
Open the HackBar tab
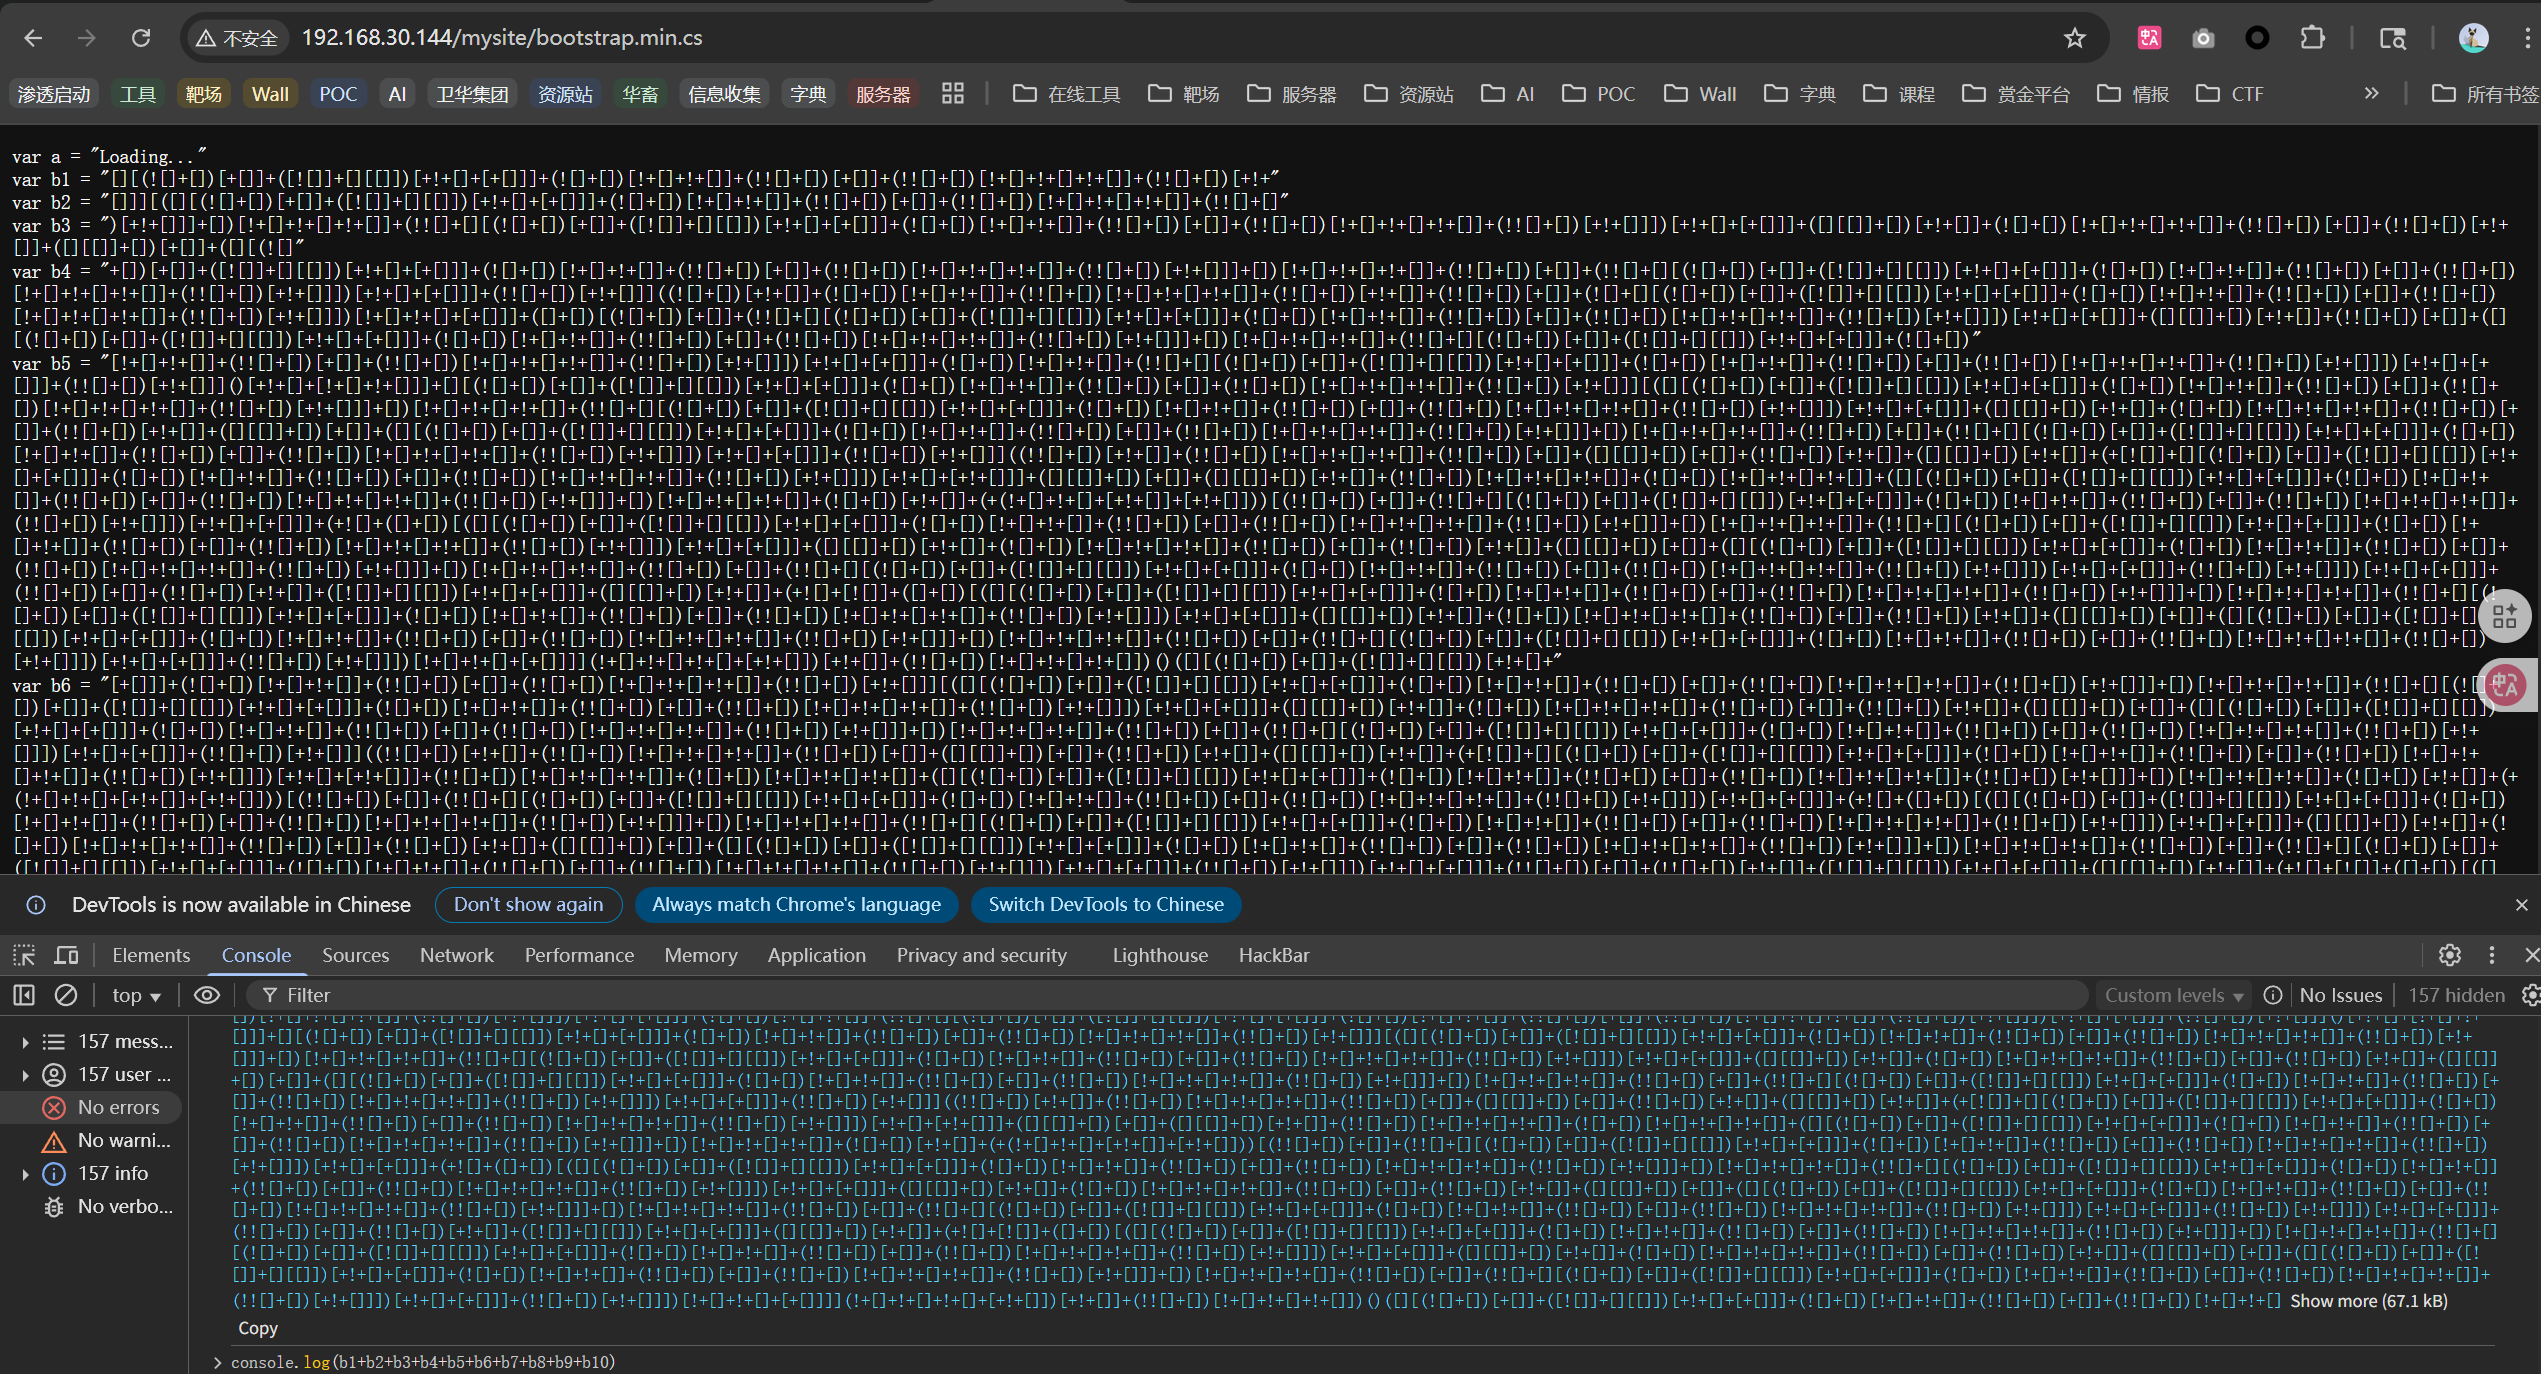(1273, 955)
